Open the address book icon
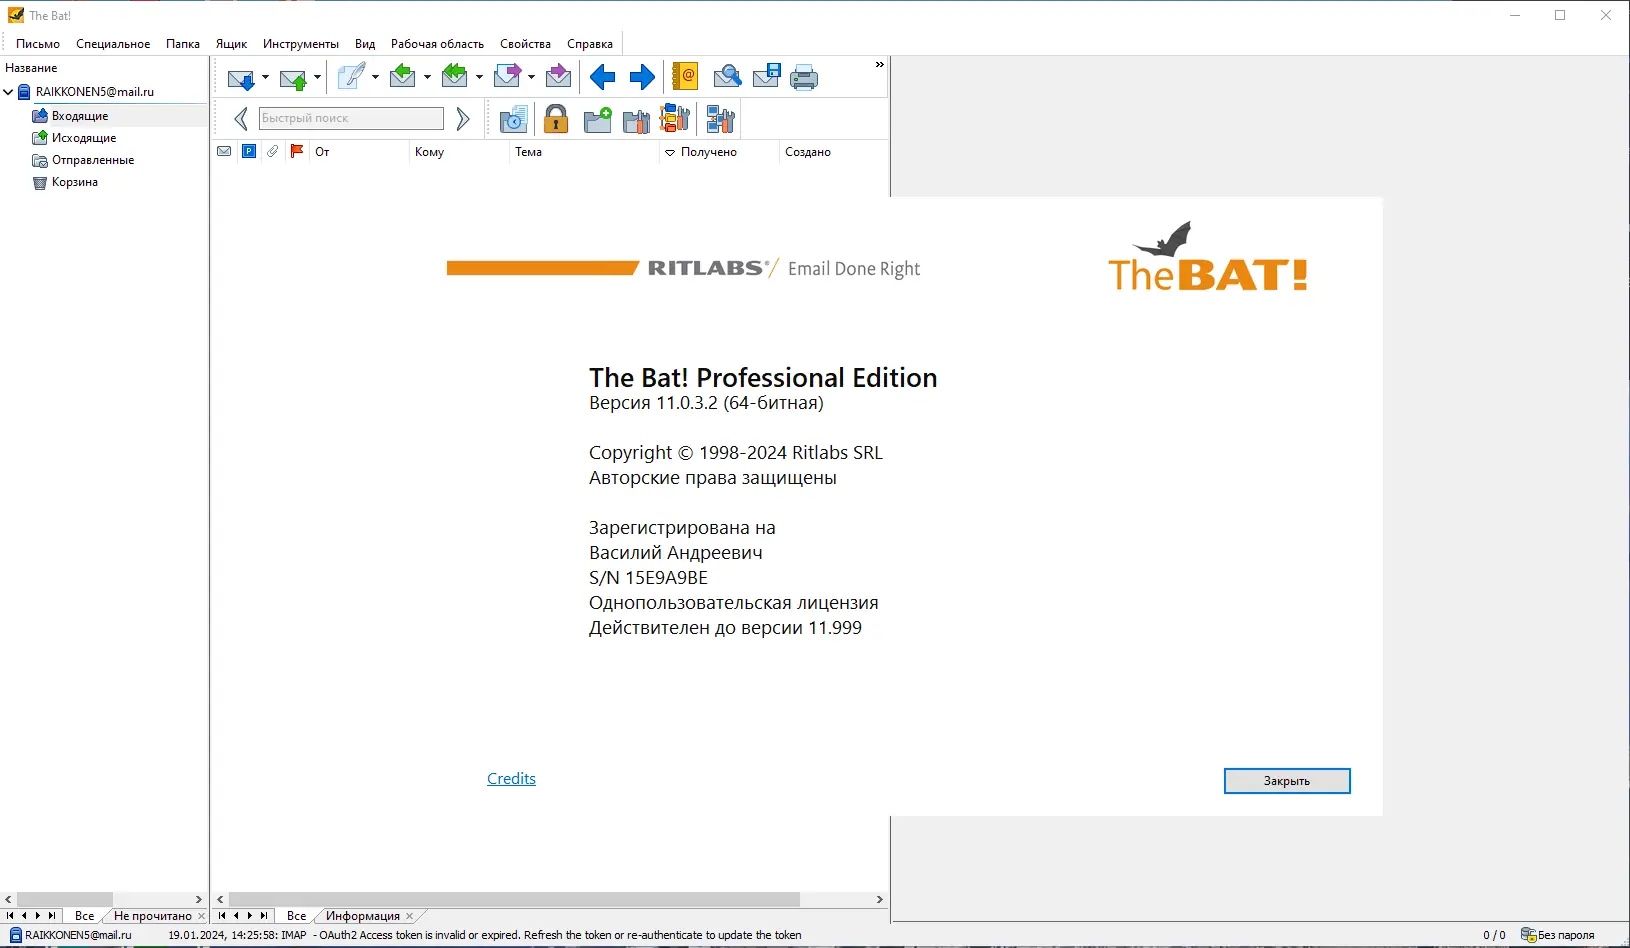 coord(685,77)
